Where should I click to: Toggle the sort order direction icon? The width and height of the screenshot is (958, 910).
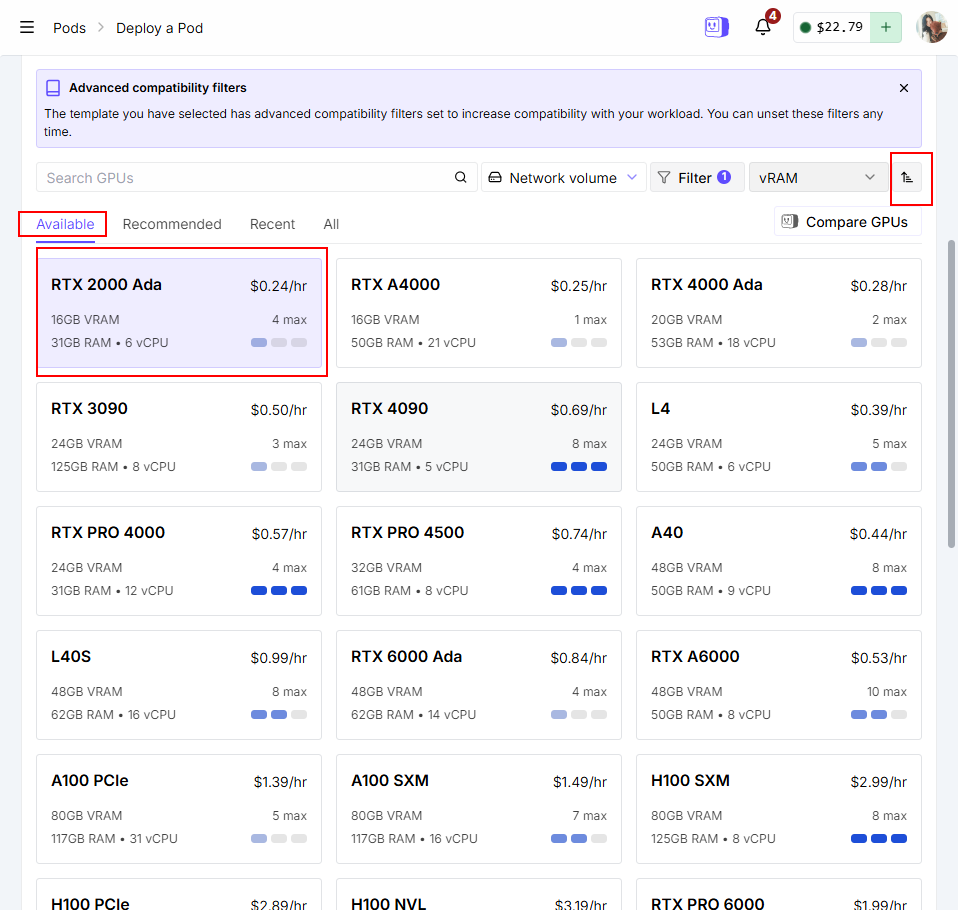point(907,178)
